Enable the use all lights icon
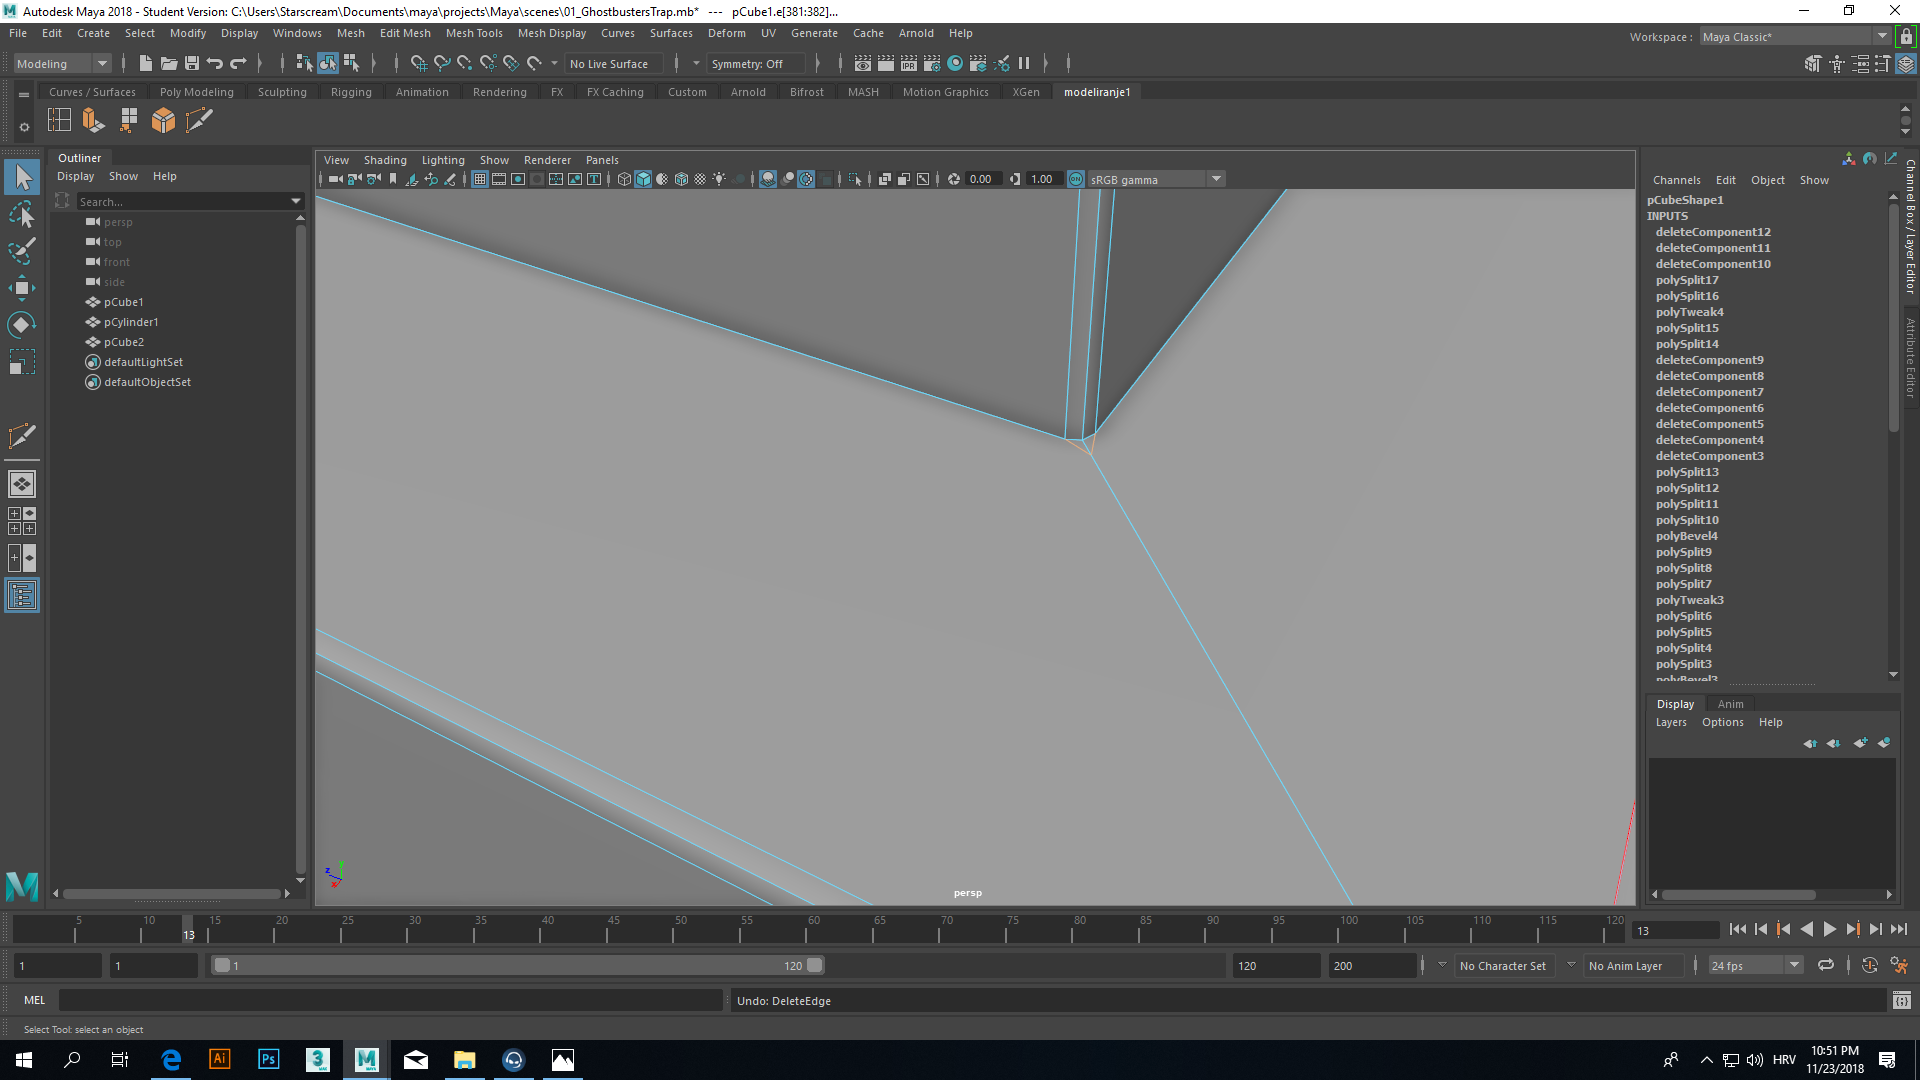Image resolution: width=1920 pixels, height=1080 pixels. [x=719, y=179]
